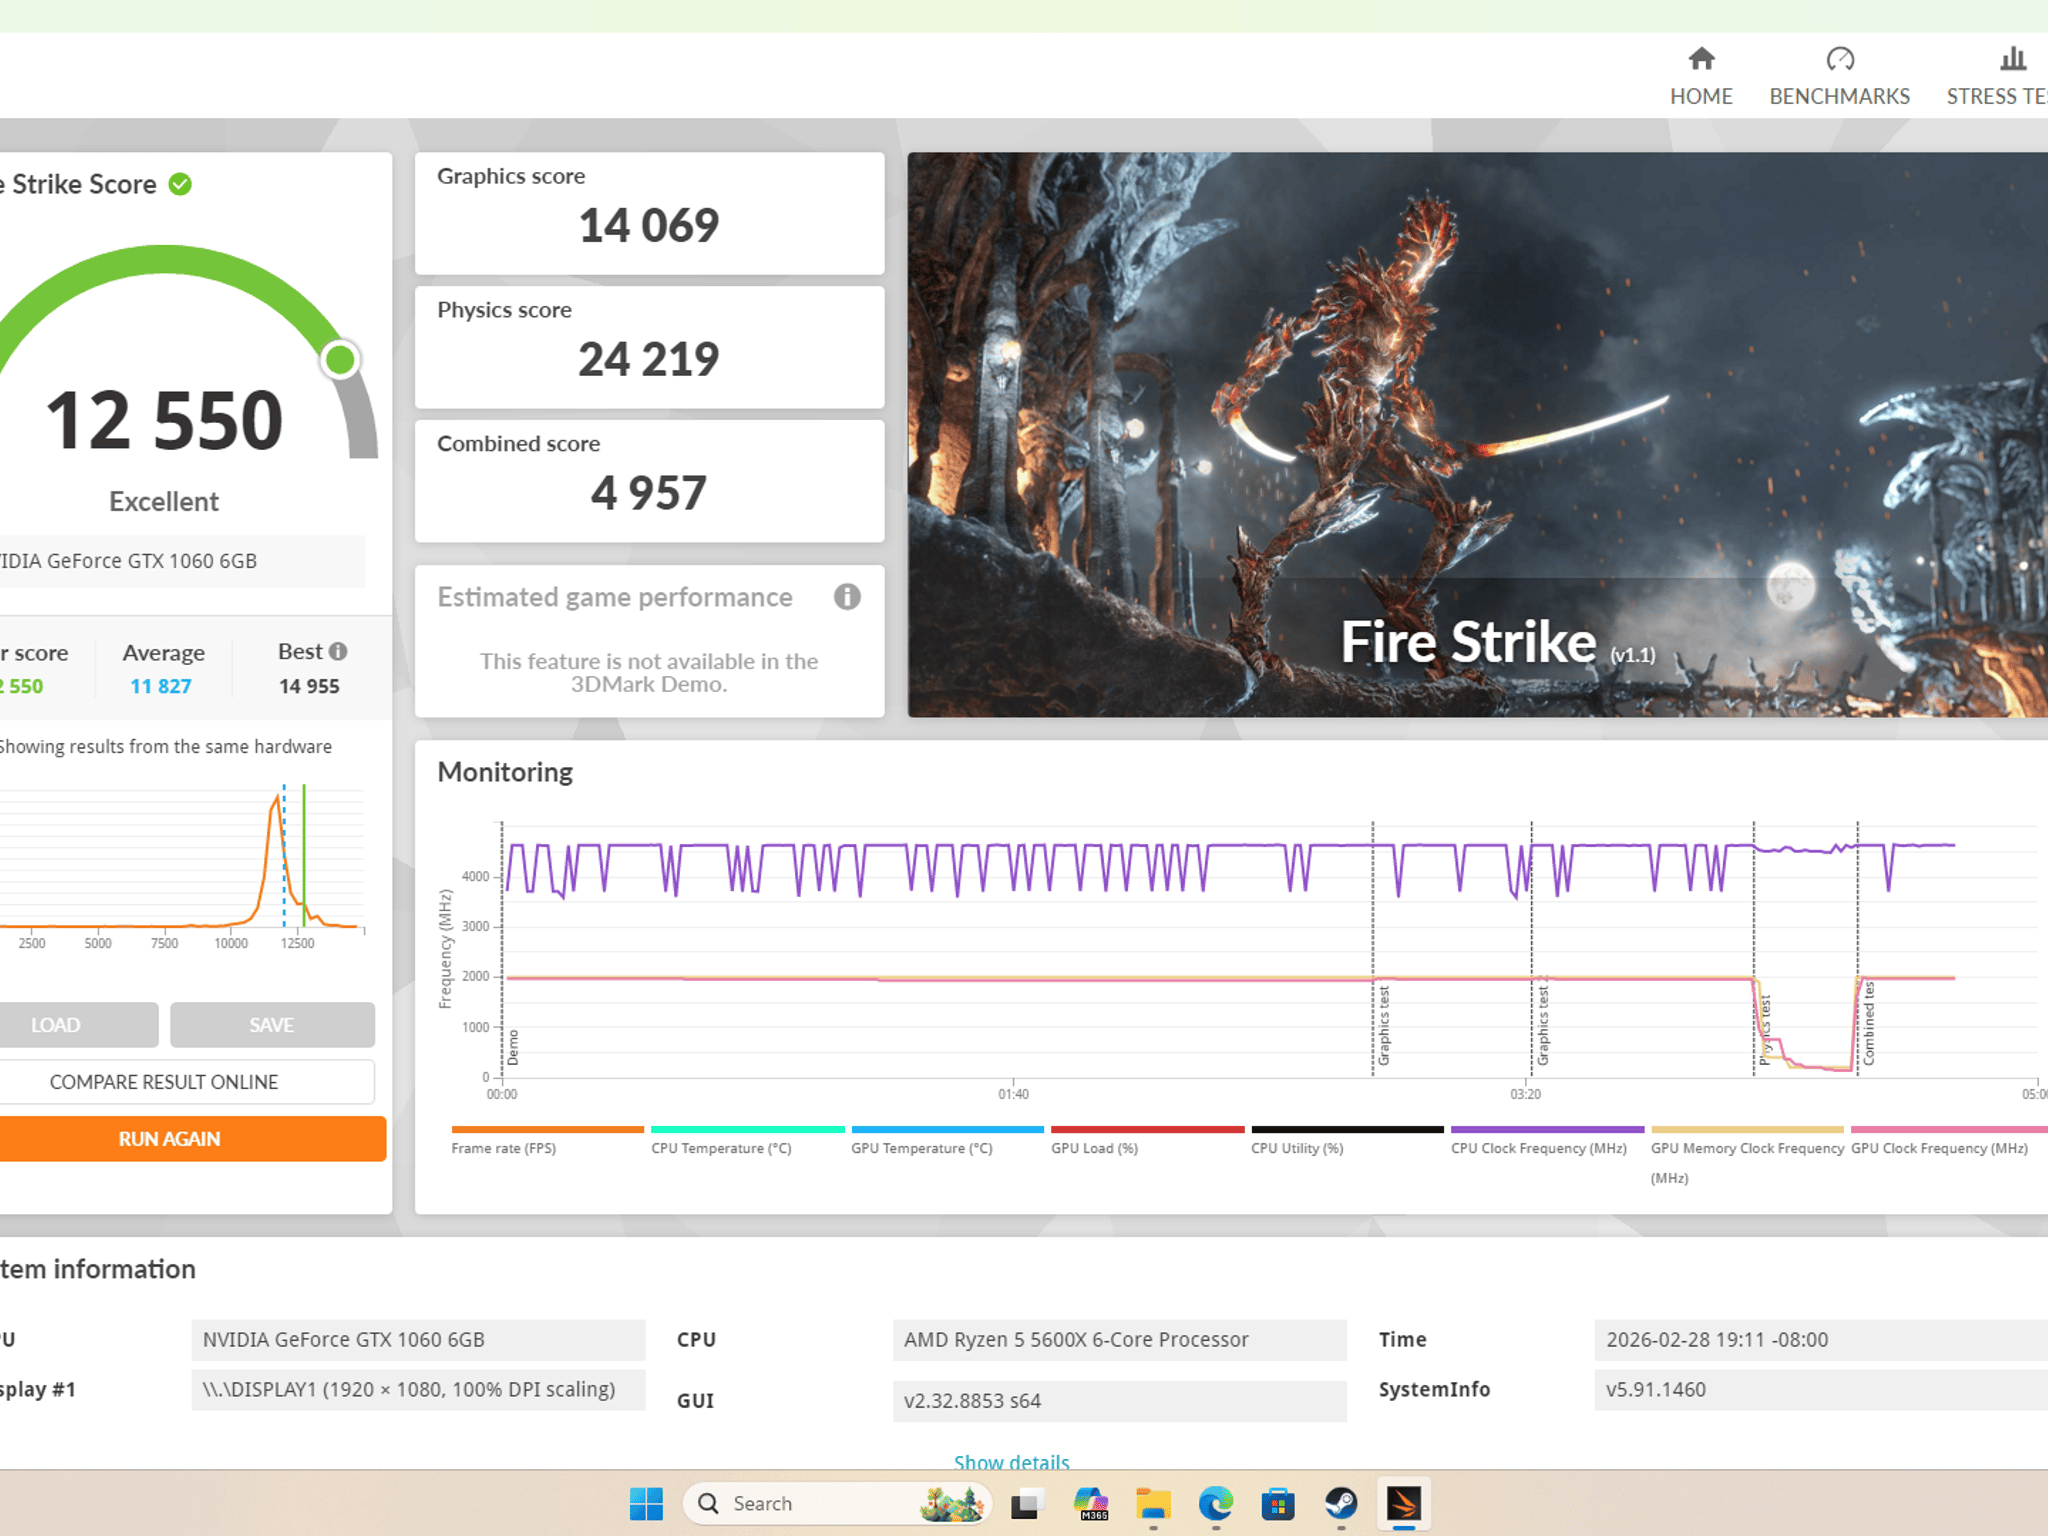This screenshot has height=1536, width=2048.
Task: Click the GUI version v2.32.8853 s64
Action: tap(1119, 1401)
